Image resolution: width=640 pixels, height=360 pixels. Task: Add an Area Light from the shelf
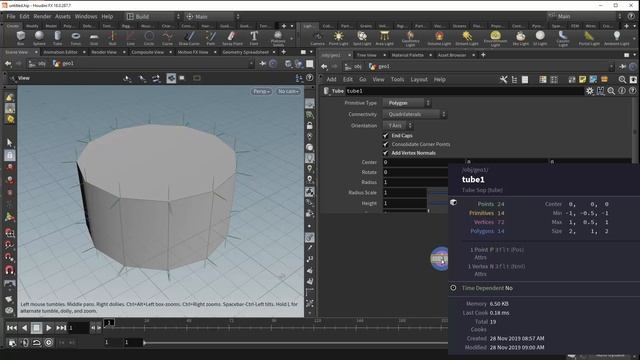384,38
